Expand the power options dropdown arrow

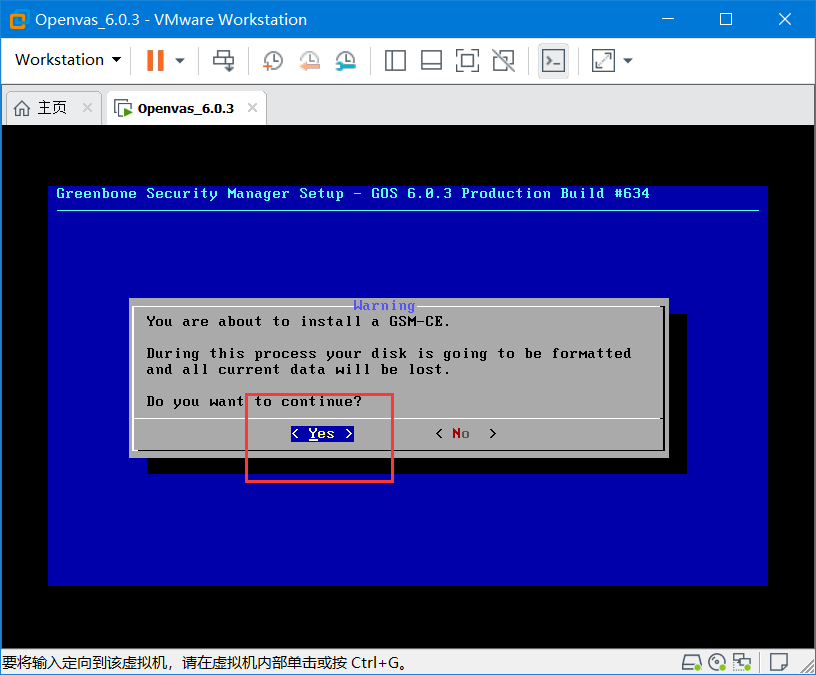pyautogui.click(x=180, y=61)
